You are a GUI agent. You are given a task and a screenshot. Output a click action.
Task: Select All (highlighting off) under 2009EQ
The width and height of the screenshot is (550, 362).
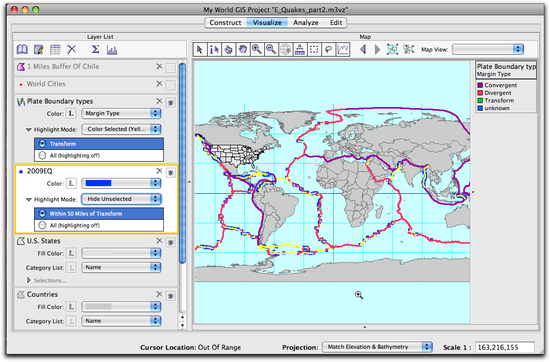click(42, 225)
